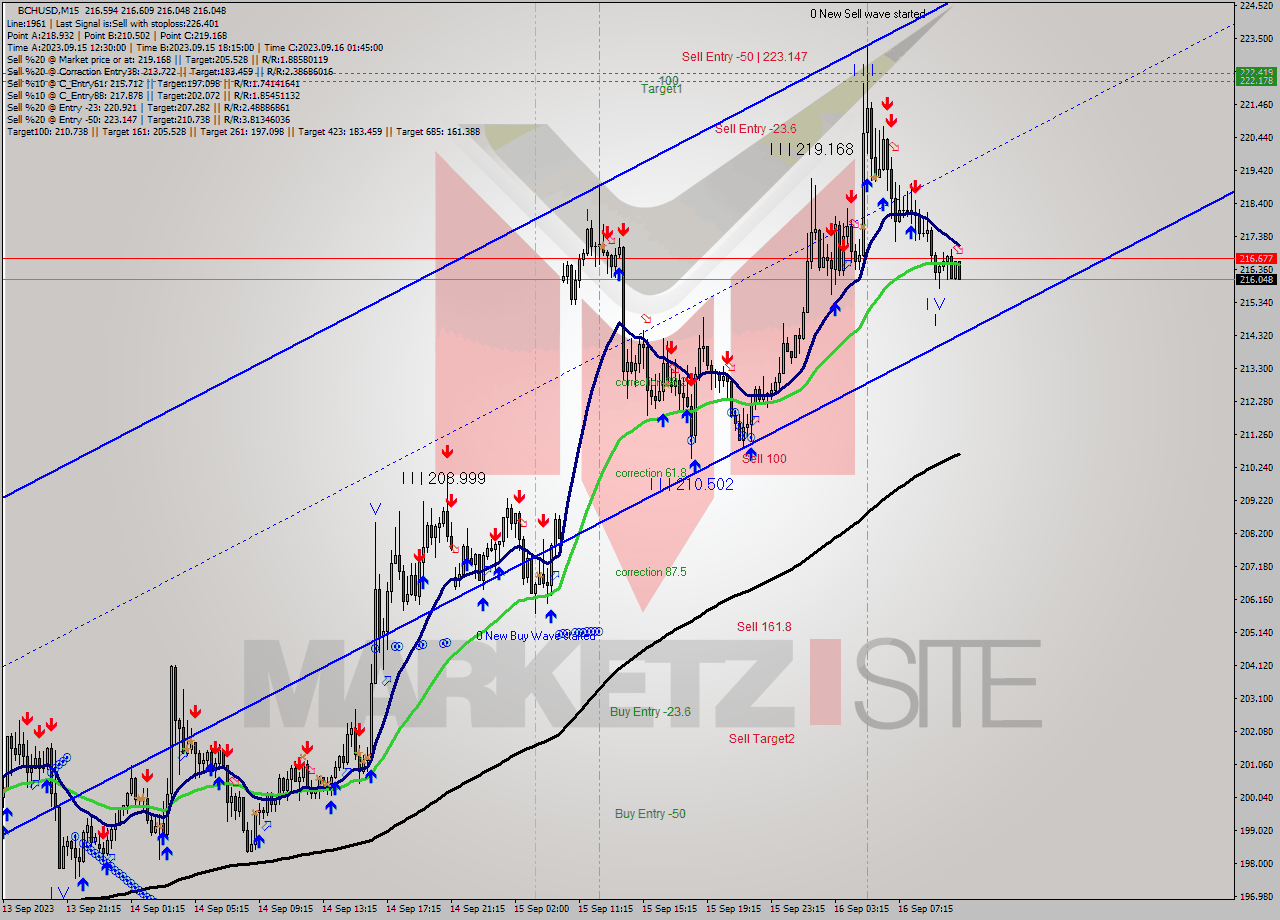Select the 'Buy Entry -50' label

650,814
